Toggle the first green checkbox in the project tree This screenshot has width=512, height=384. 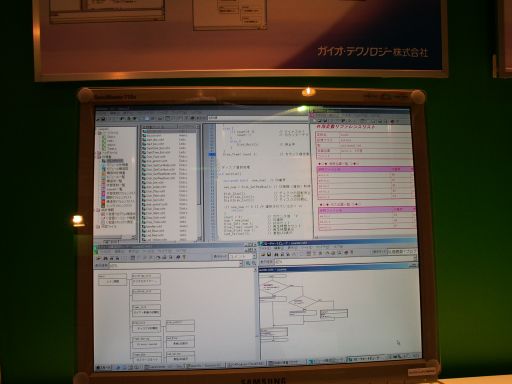point(104,137)
